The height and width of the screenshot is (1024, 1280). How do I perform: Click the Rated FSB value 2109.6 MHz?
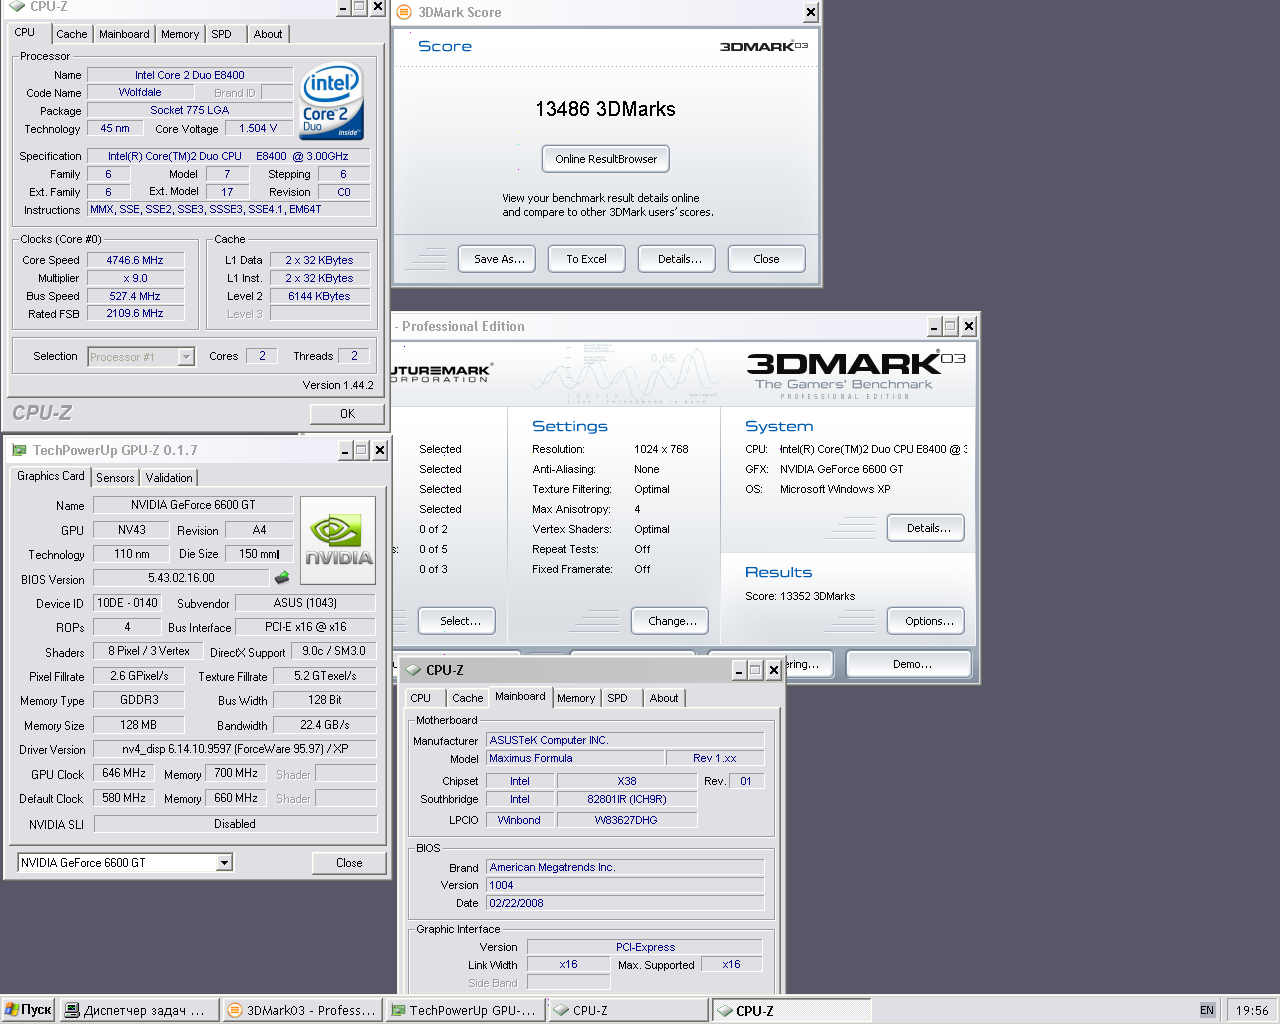(x=136, y=314)
